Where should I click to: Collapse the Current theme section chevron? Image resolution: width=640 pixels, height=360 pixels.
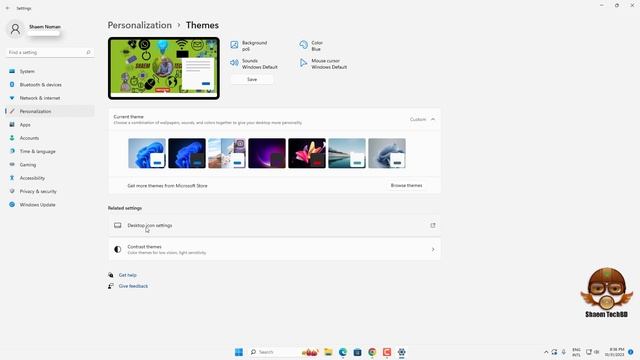(x=433, y=119)
